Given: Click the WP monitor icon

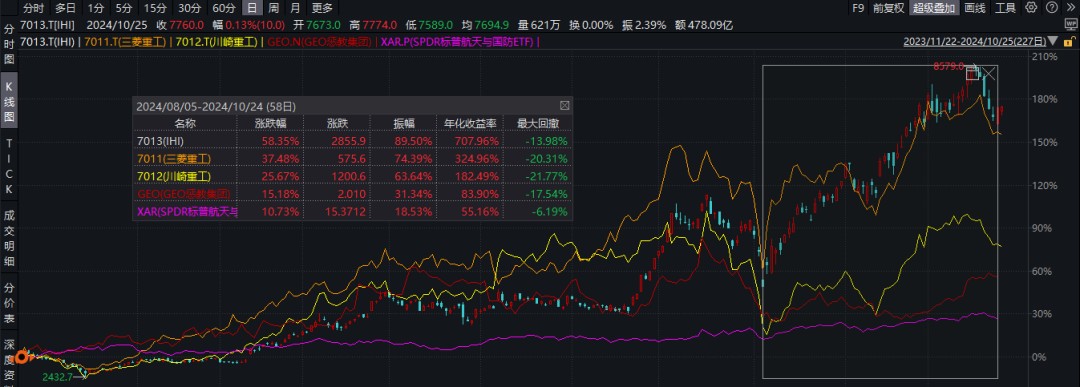Looking at the screenshot, I should (x=1070, y=25).
